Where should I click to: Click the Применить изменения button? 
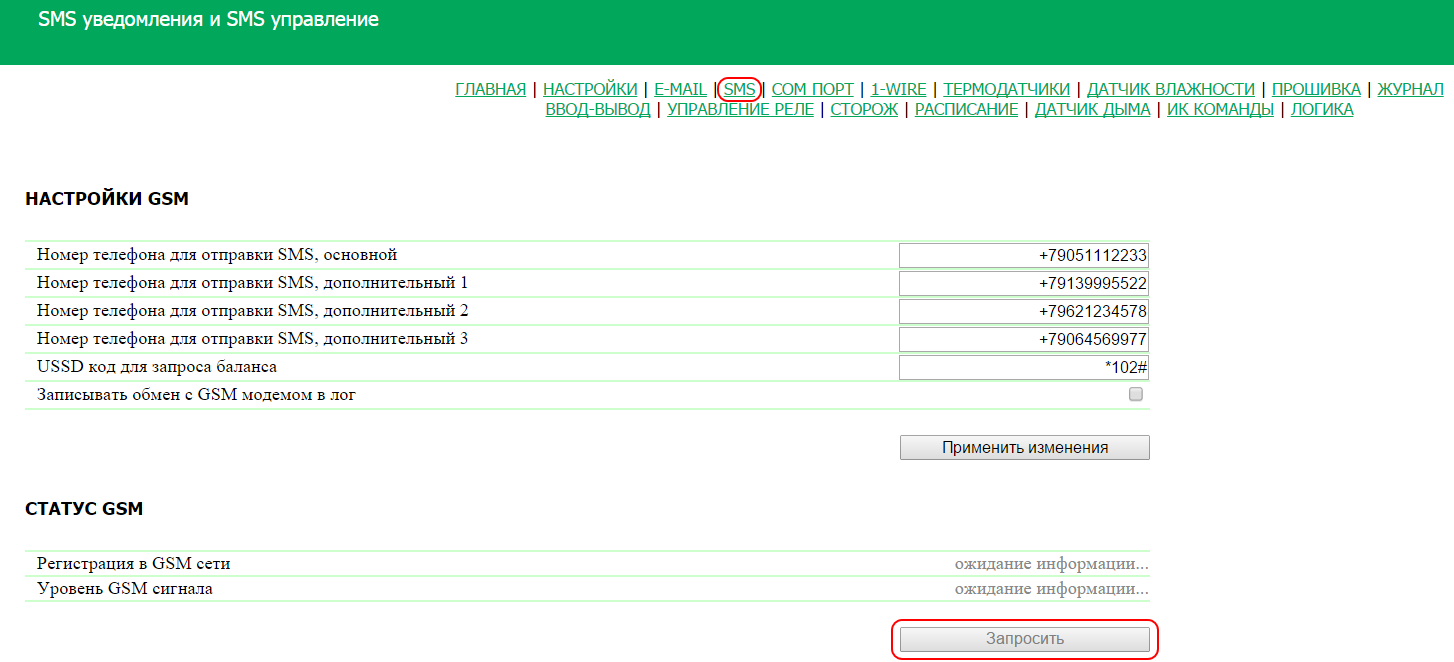(x=1024, y=448)
